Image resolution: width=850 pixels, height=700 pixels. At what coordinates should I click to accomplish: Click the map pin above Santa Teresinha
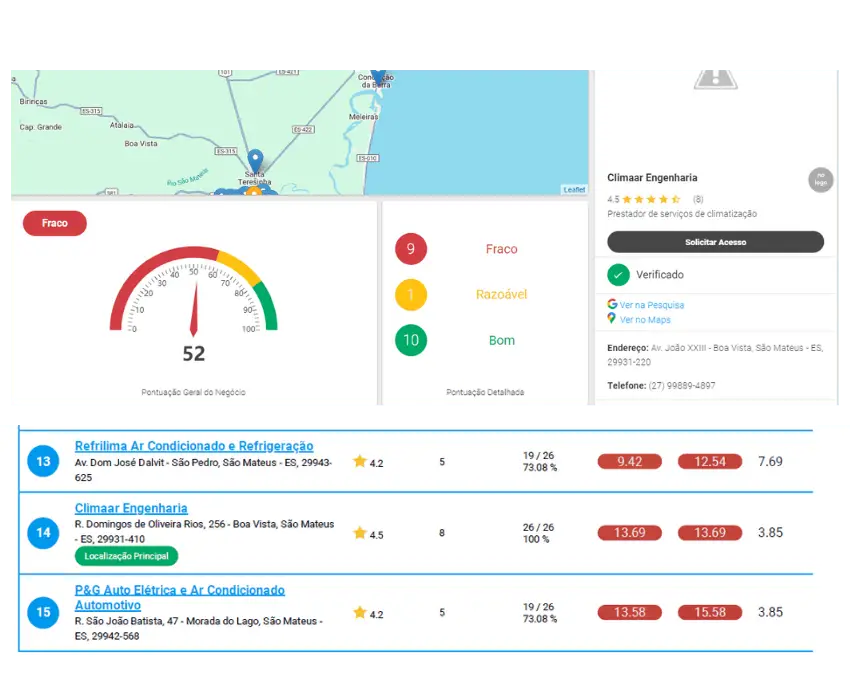pos(255,161)
